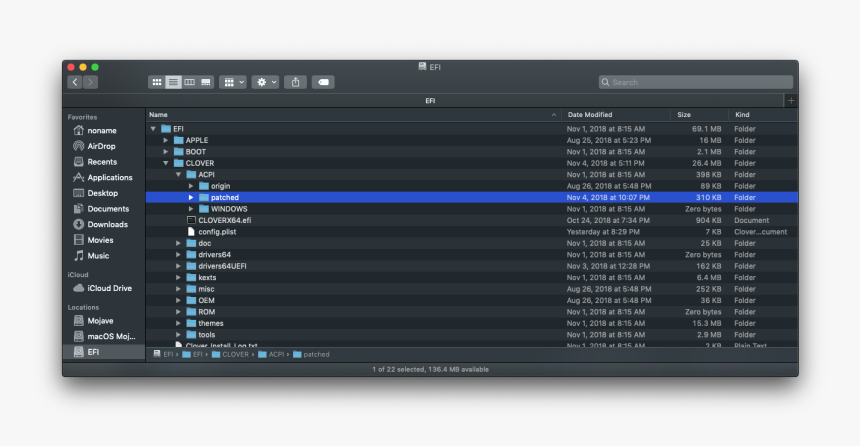Open Recents in the sidebar
This screenshot has height=446, width=860.
tap(104, 162)
